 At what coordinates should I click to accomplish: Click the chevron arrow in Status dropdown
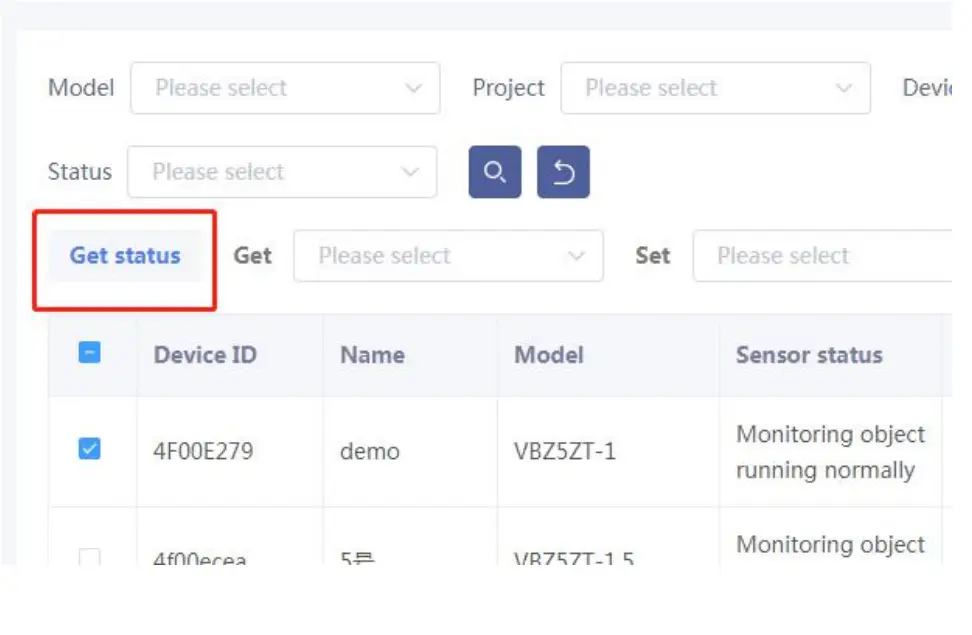point(411,172)
